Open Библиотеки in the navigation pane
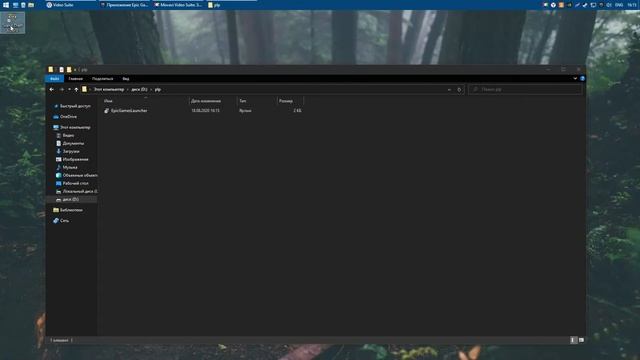Viewport: 640px width, 360px height. (71, 210)
